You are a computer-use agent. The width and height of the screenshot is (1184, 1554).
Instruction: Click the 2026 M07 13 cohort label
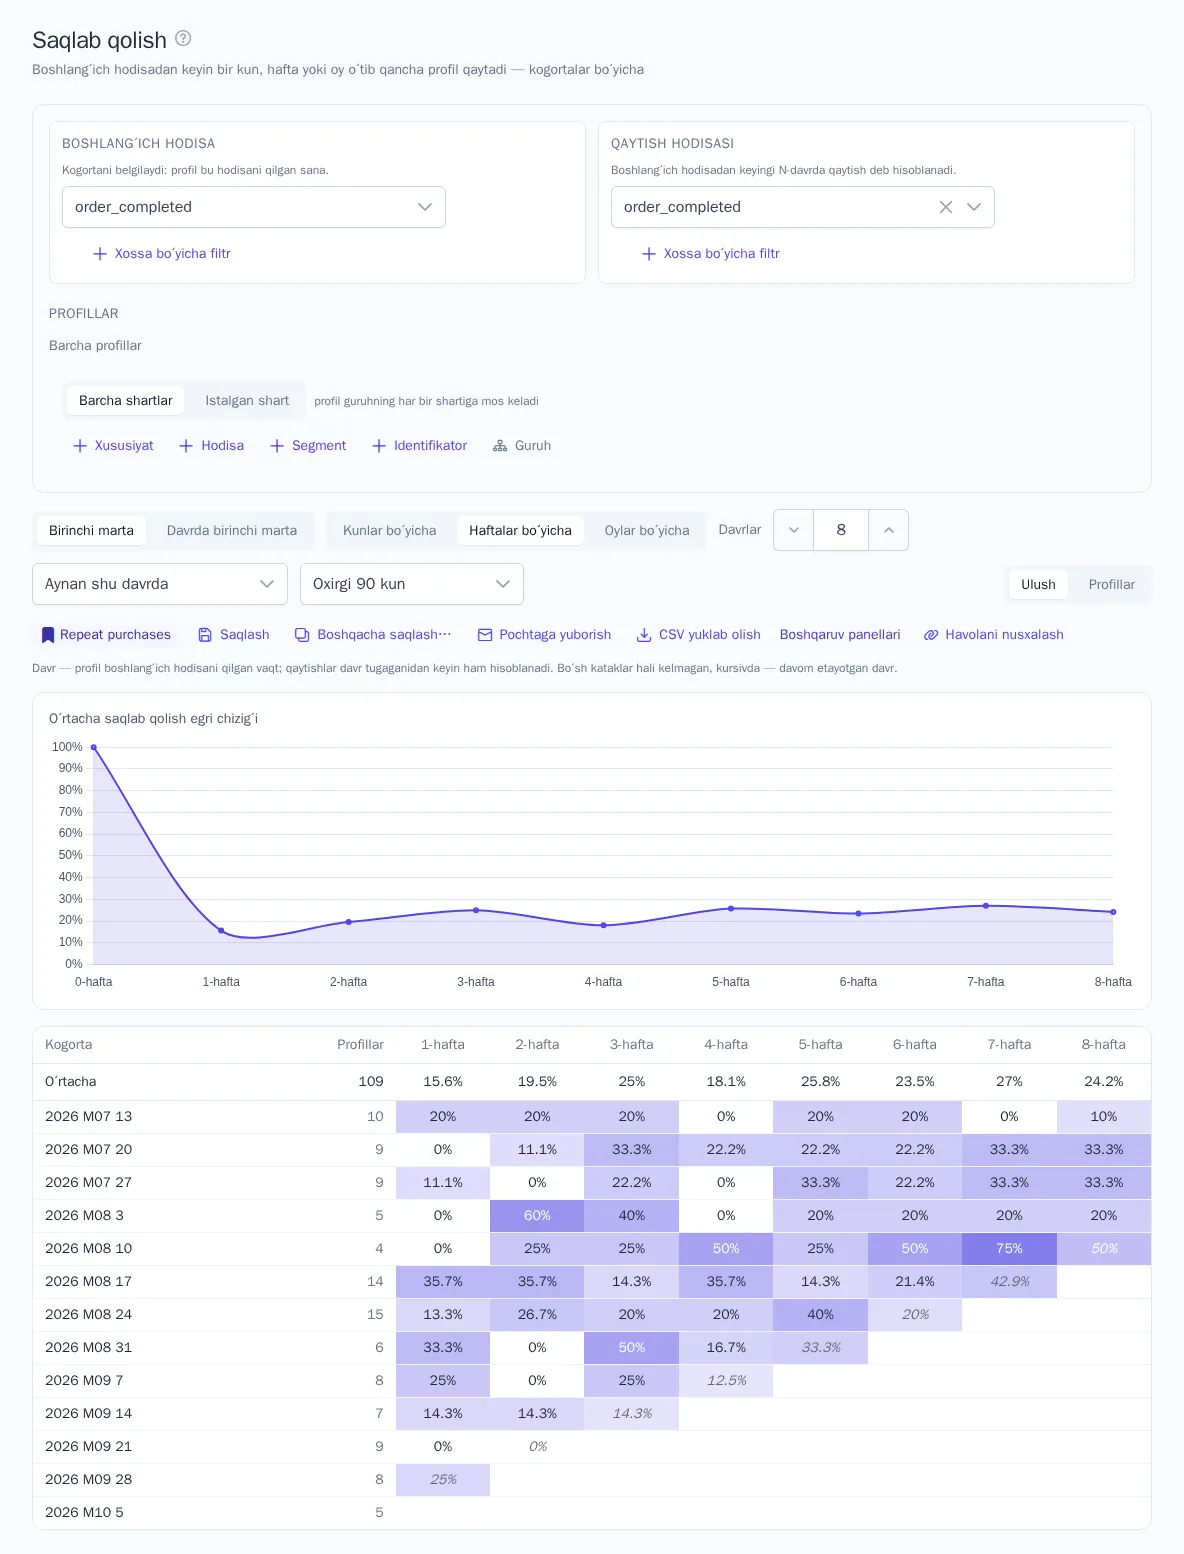click(89, 1117)
